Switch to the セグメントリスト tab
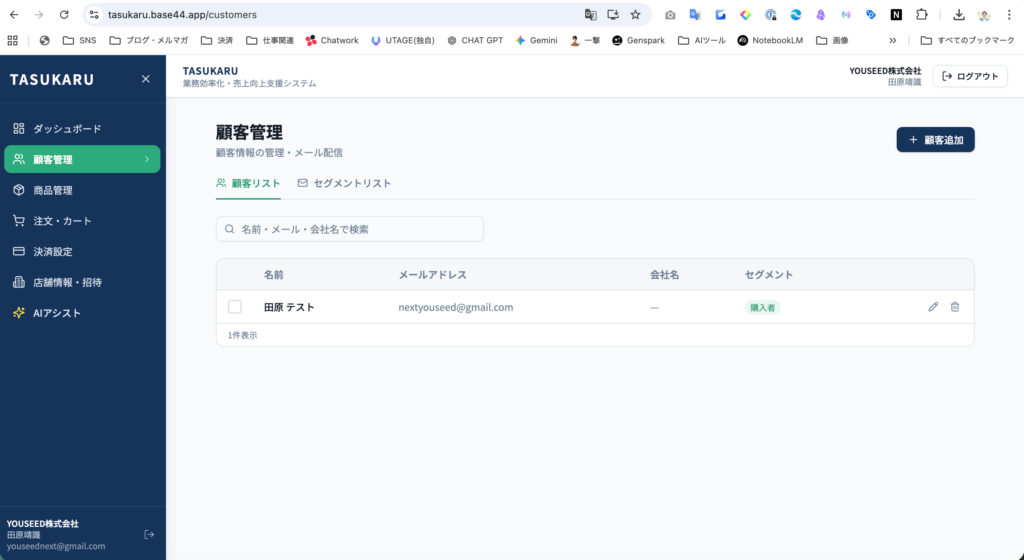1024x560 pixels. 344,184
